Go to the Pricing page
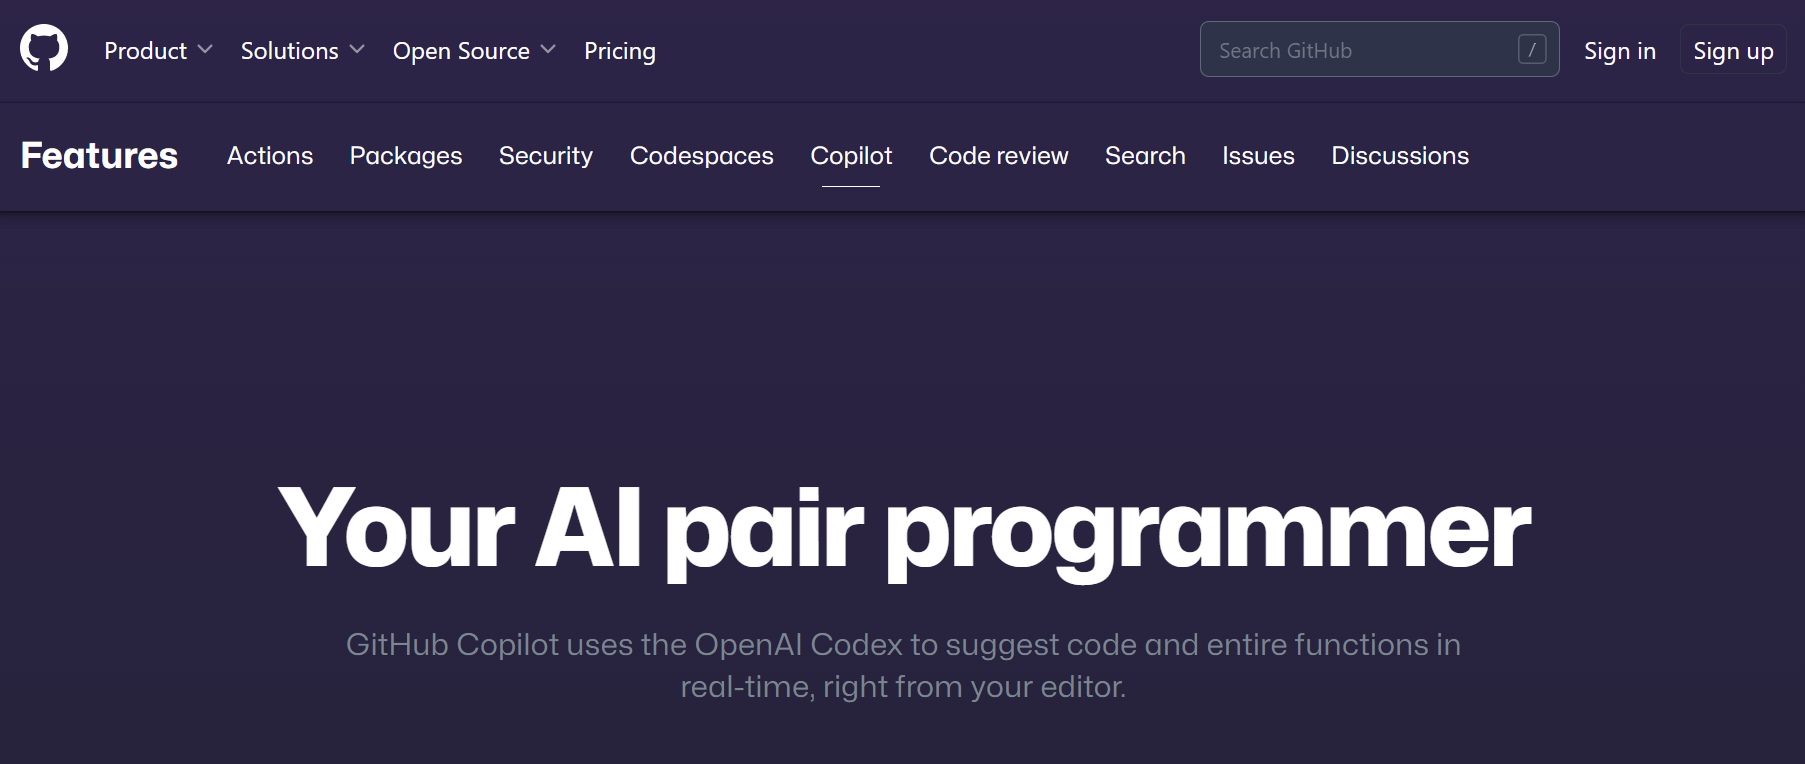 pos(620,51)
